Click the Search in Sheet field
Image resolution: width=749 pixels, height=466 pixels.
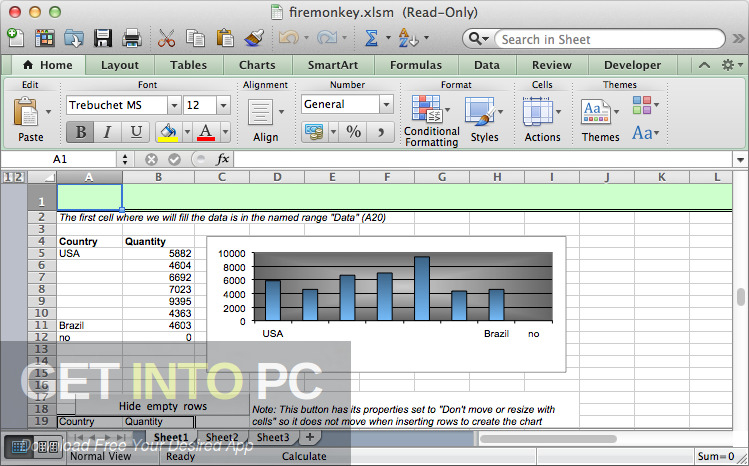pos(609,39)
